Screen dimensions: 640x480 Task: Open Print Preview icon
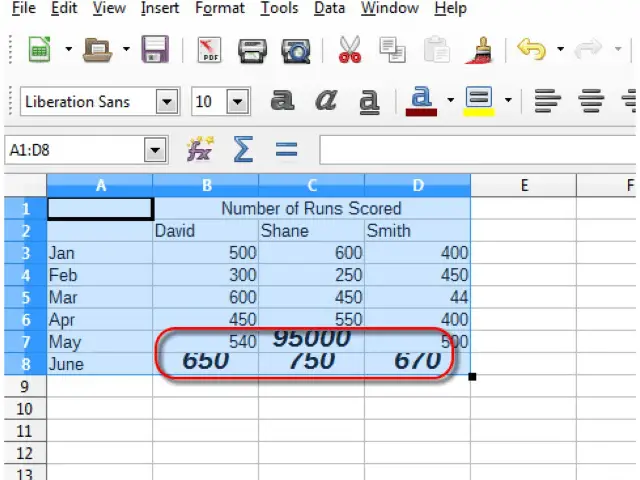(x=296, y=51)
